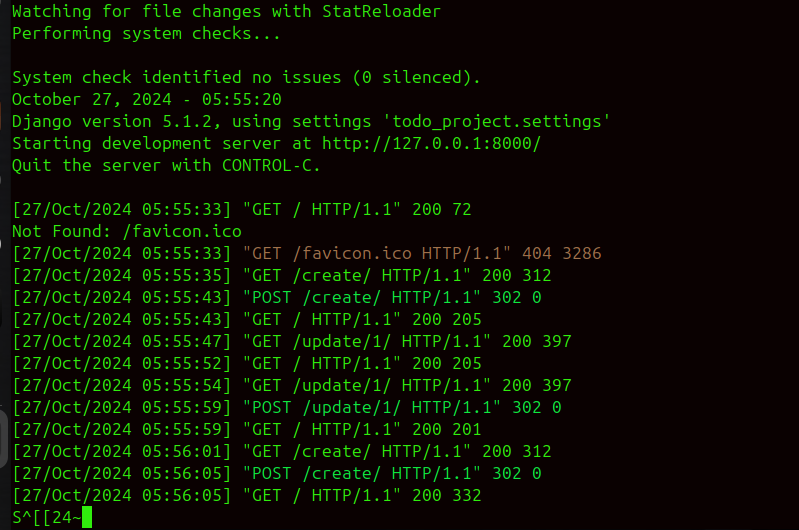This screenshot has height=530, width=799.
Task: Click the 05:55:47 GET /update/1/ log entry
Action: [x=292, y=341]
